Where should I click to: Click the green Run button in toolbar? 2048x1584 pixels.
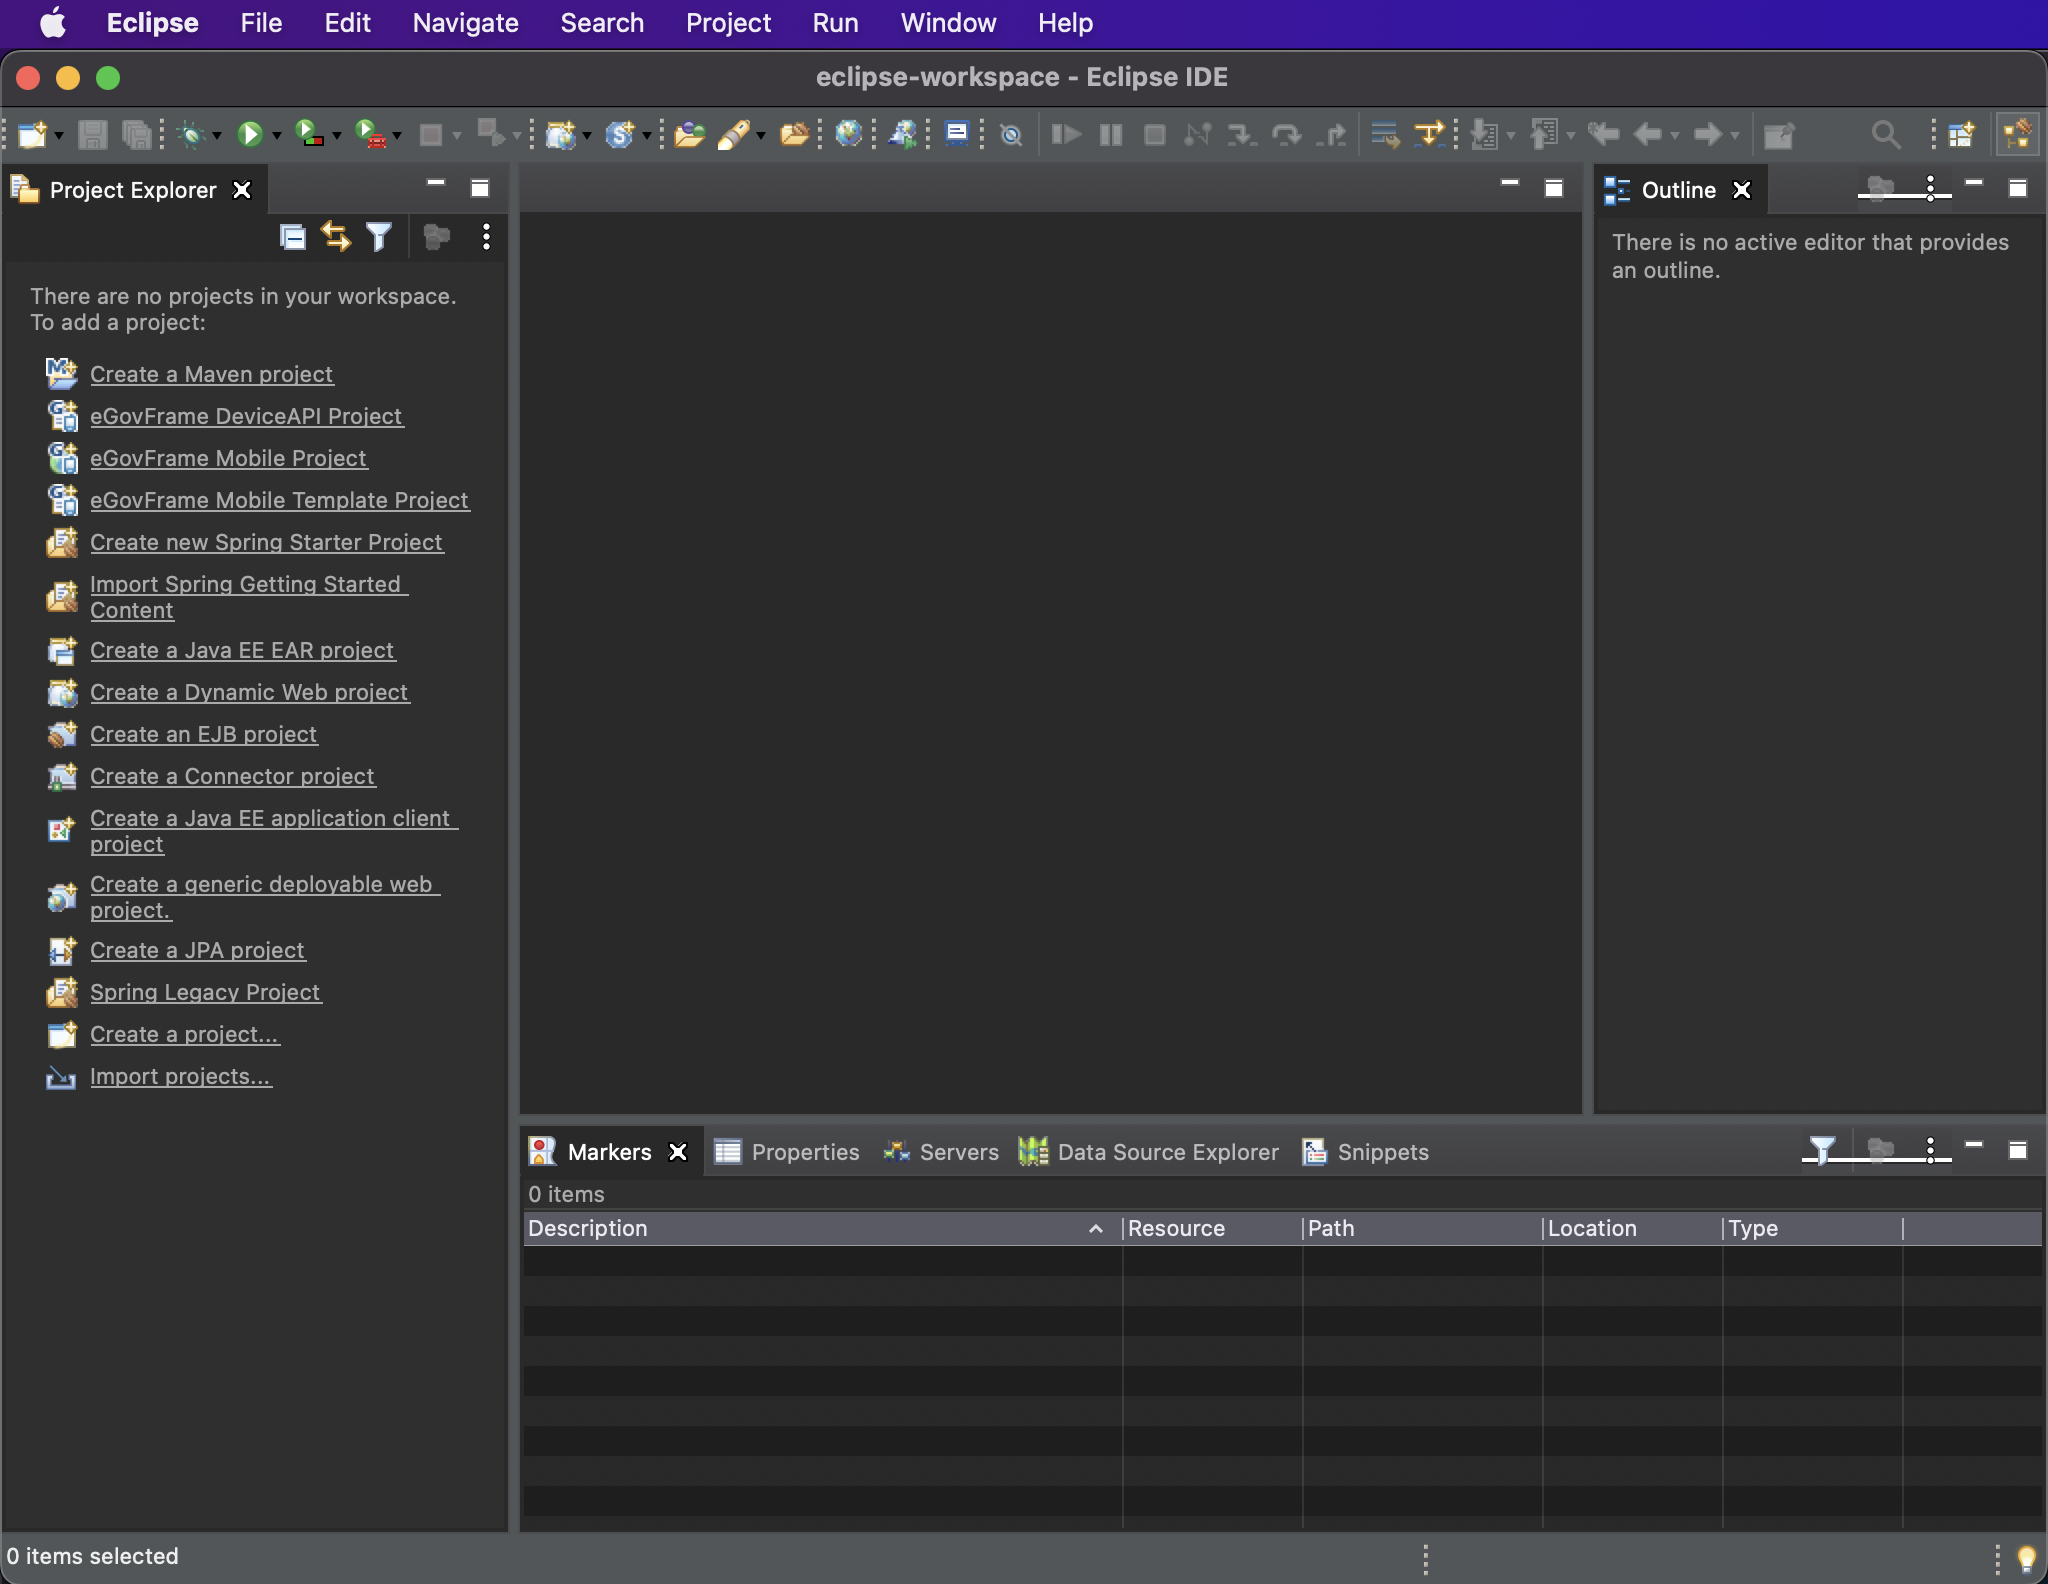249,134
